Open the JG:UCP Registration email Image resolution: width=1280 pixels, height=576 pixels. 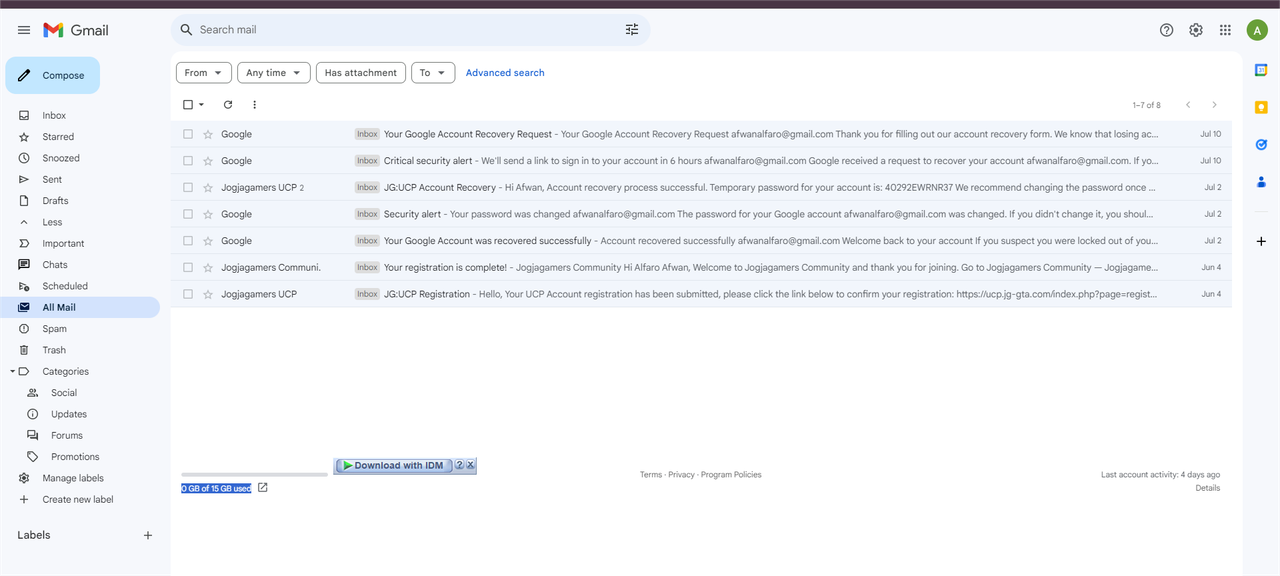coord(701,294)
